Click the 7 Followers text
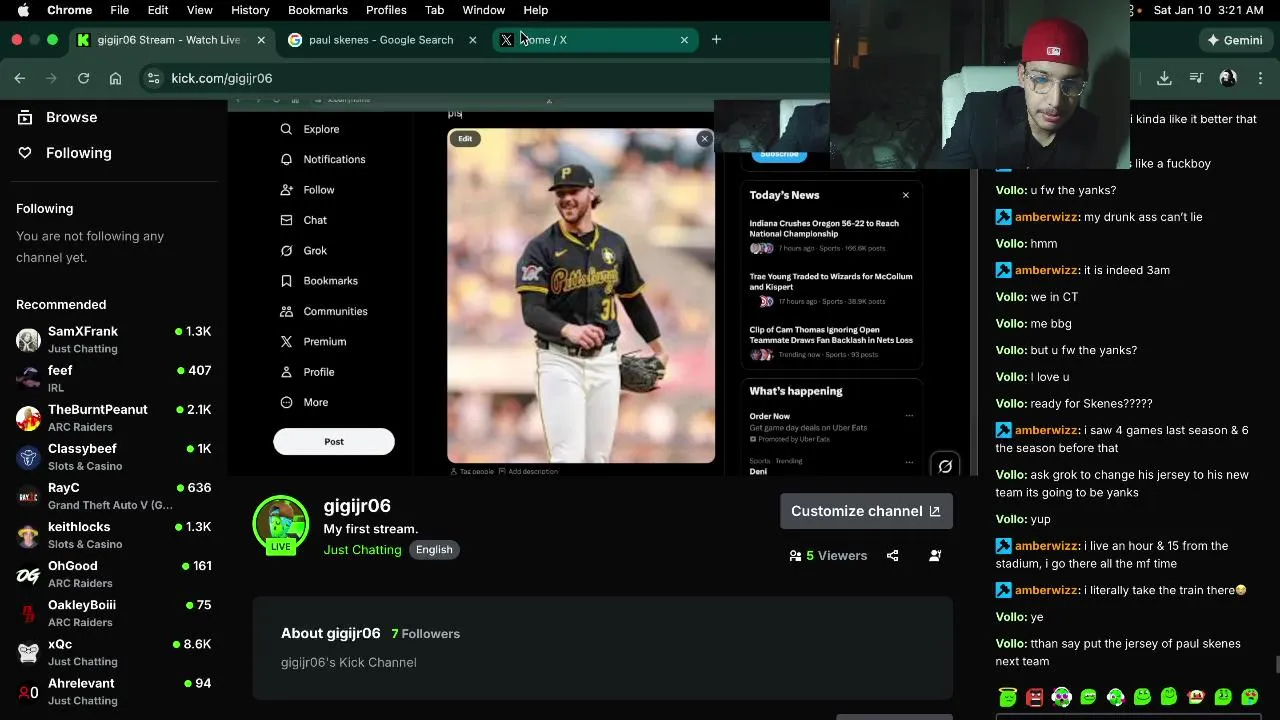 point(426,634)
